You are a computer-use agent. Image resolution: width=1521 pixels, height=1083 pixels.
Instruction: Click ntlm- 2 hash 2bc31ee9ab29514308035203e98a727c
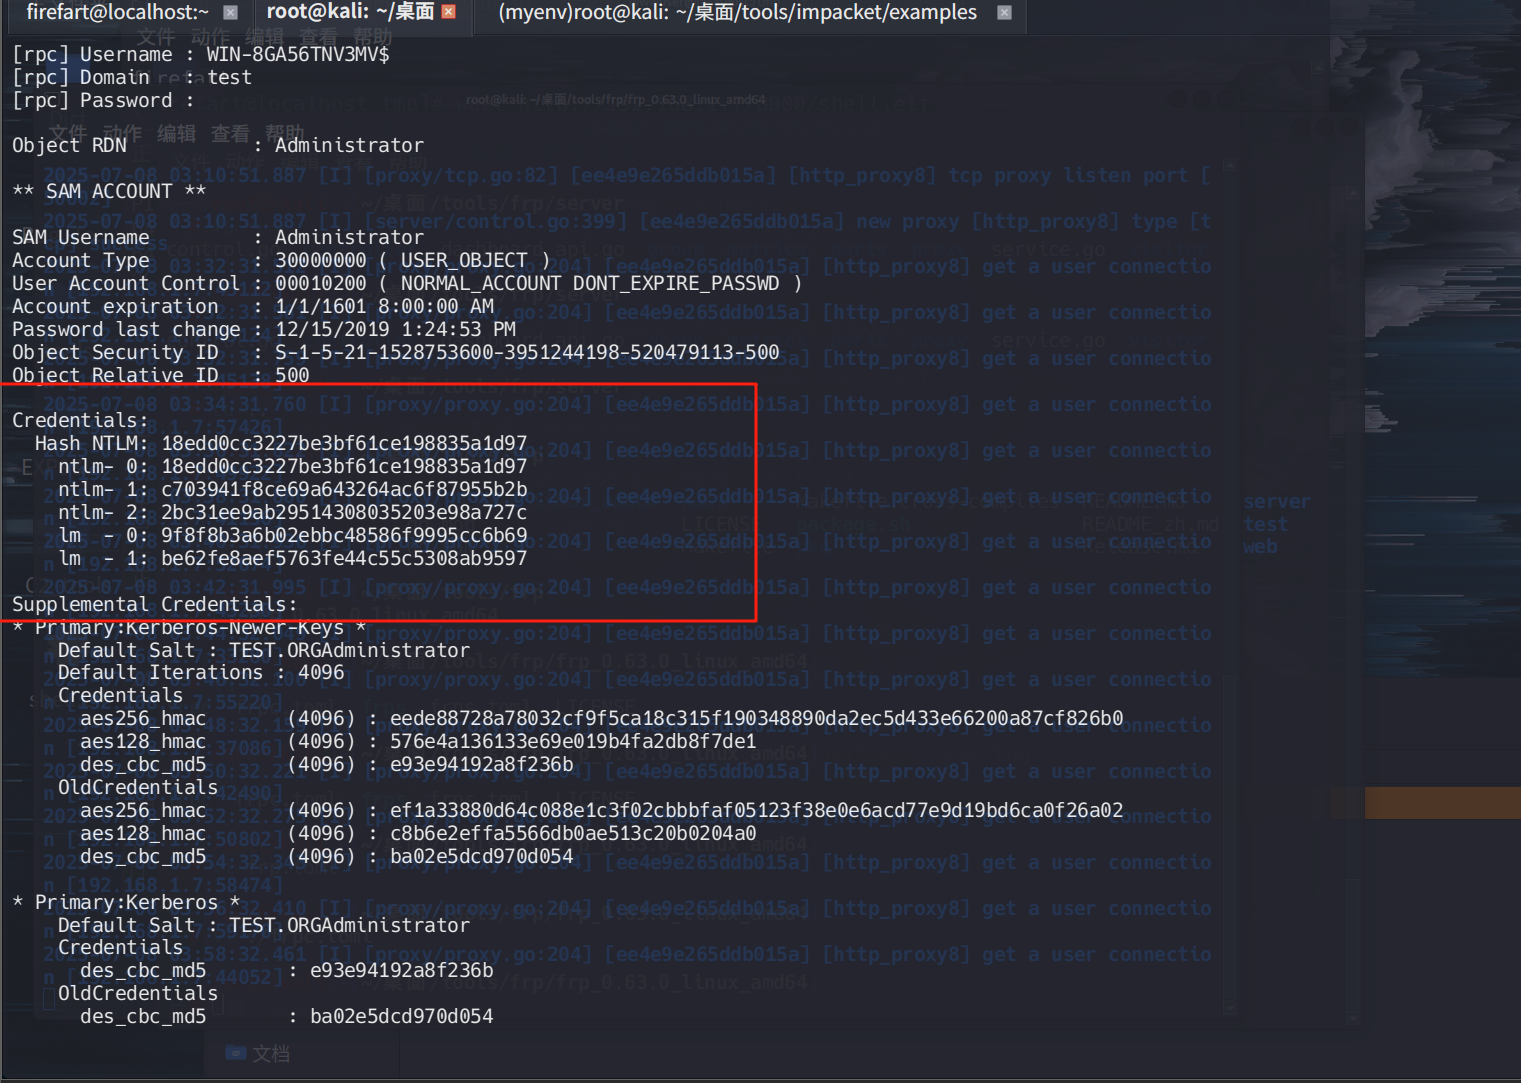(x=344, y=512)
